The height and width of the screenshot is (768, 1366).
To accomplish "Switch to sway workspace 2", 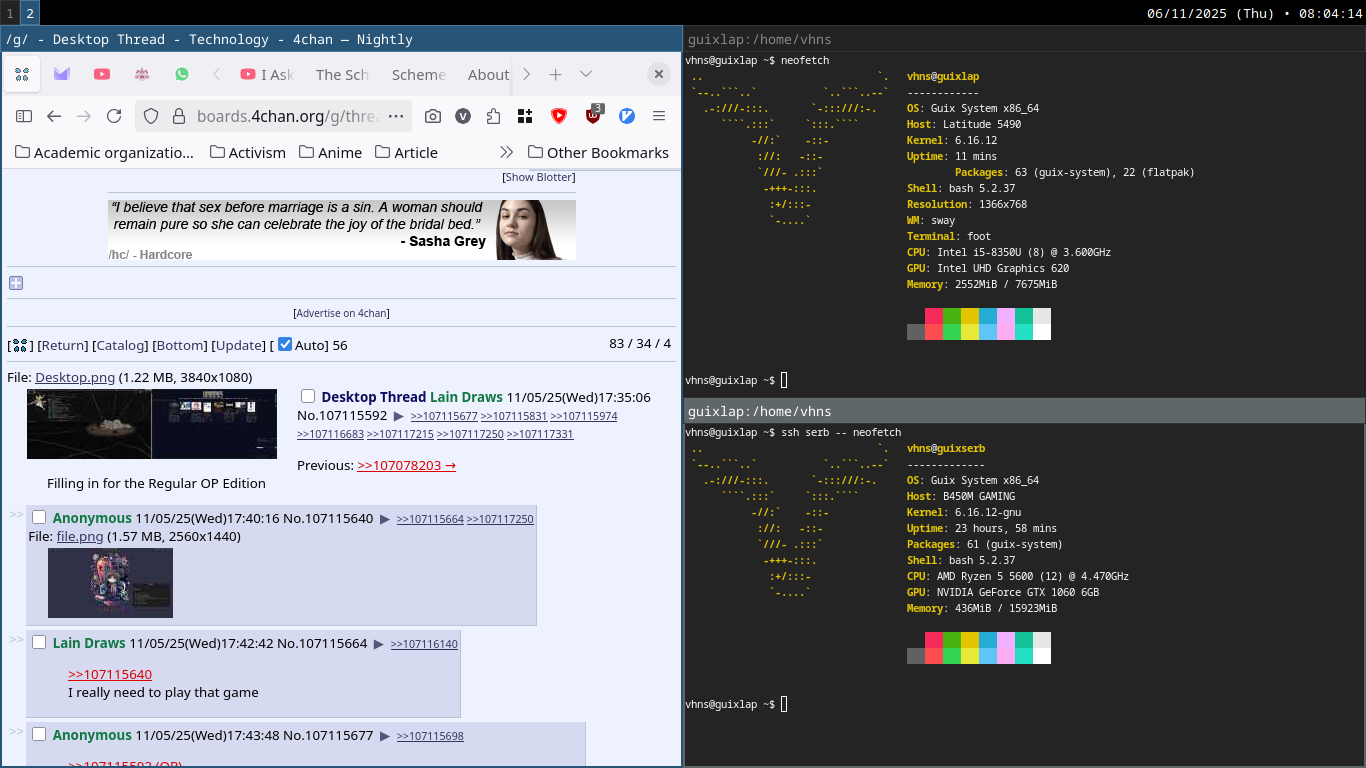I will (x=30, y=13).
